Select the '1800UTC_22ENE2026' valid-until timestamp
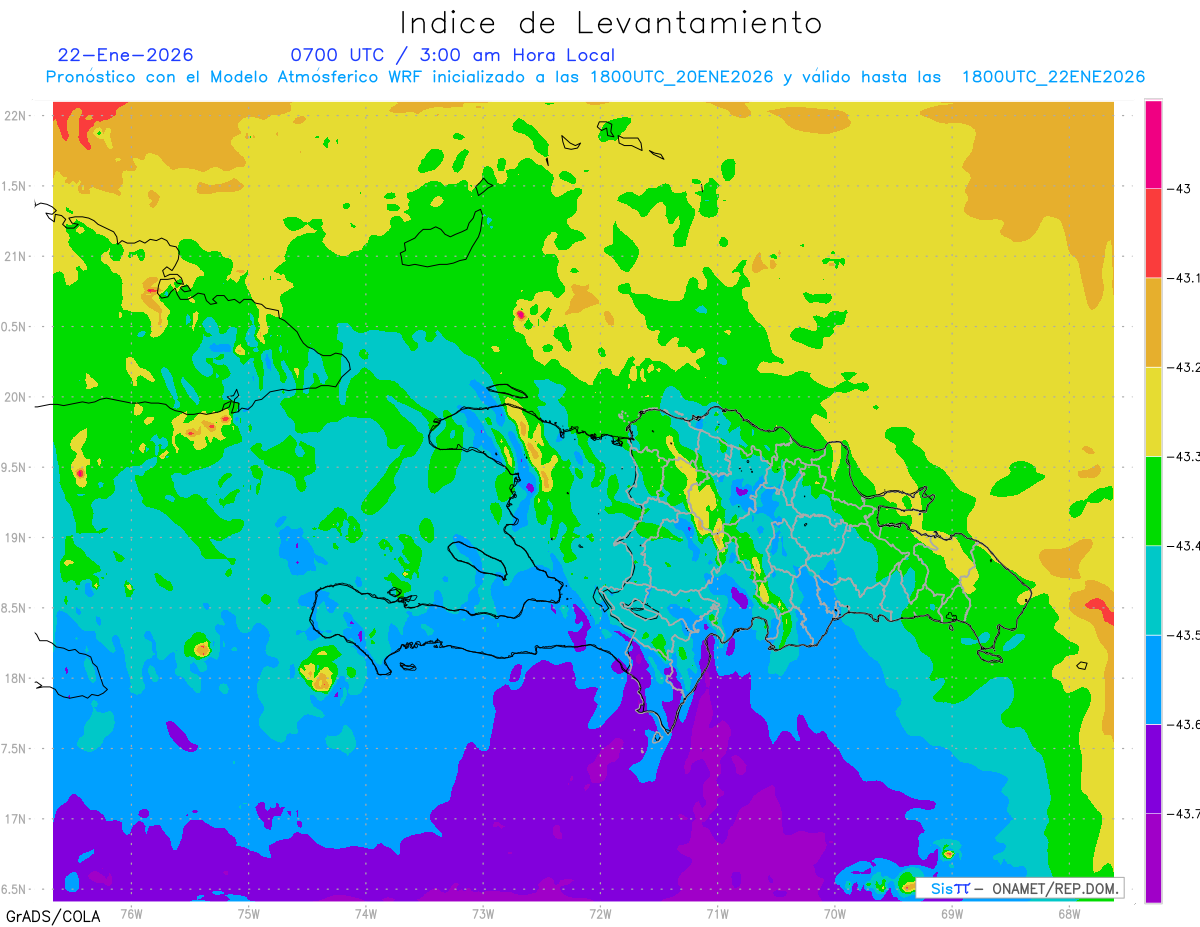The image size is (1200, 927). point(1053,77)
